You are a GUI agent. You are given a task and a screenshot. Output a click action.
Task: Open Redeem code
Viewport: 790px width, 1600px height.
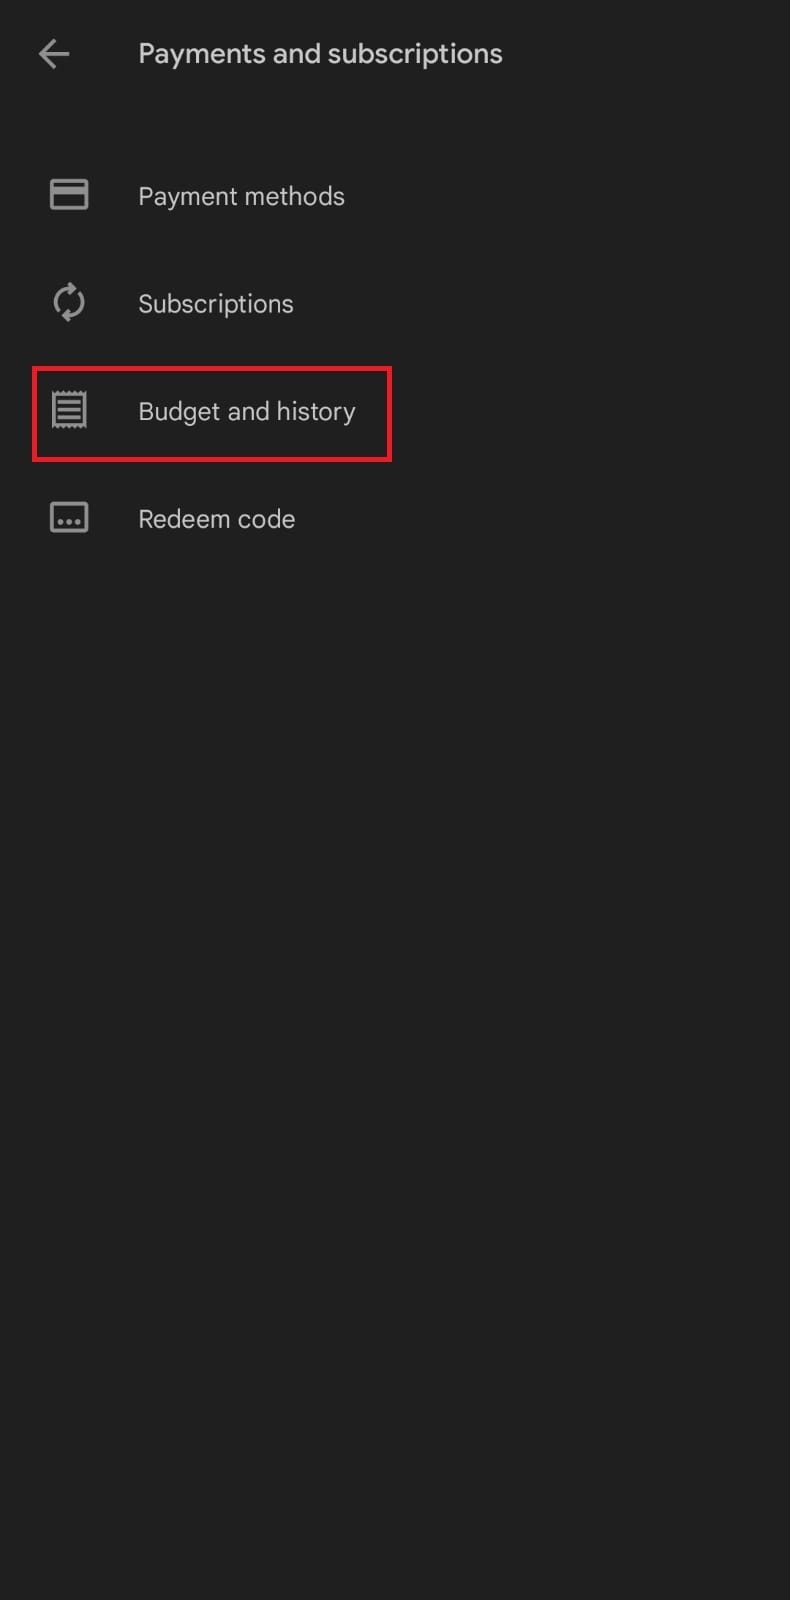(x=395, y=519)
